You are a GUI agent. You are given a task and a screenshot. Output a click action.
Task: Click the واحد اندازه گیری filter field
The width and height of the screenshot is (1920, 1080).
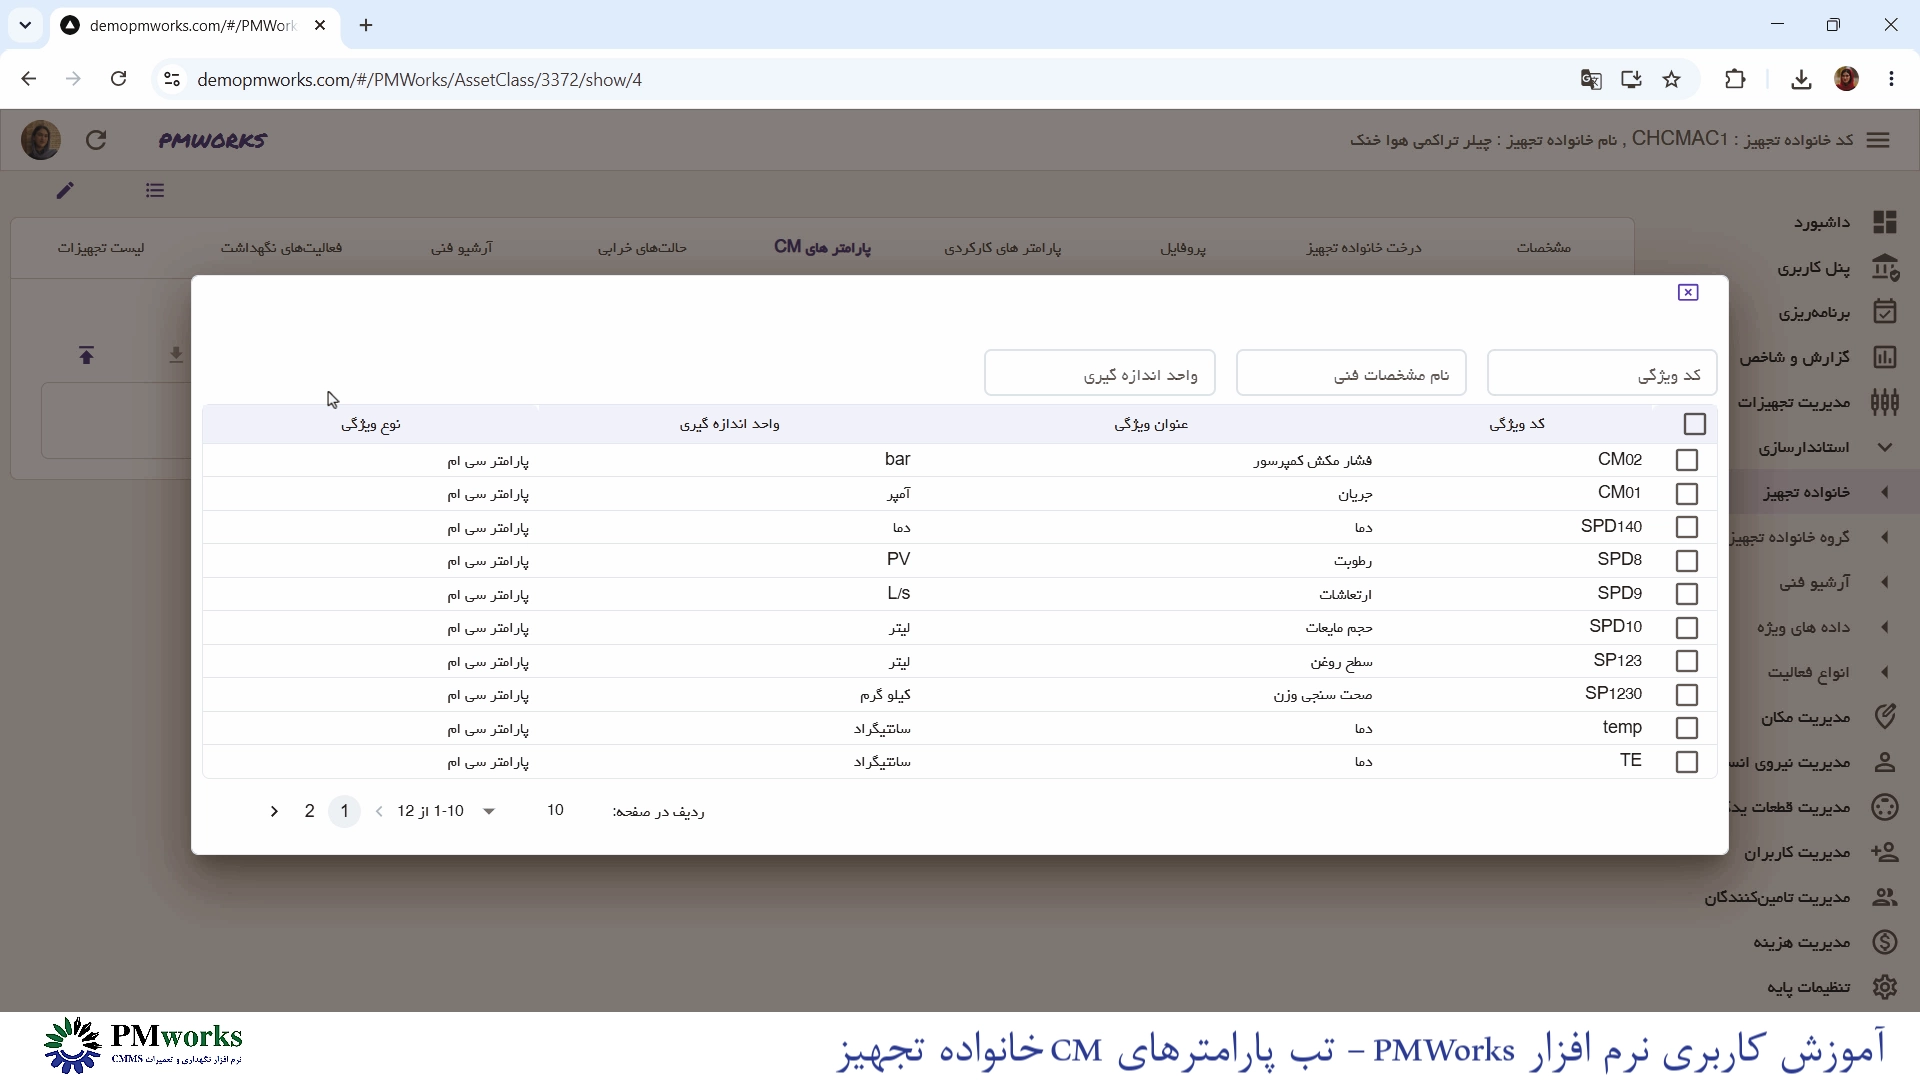coord(1100,373)
